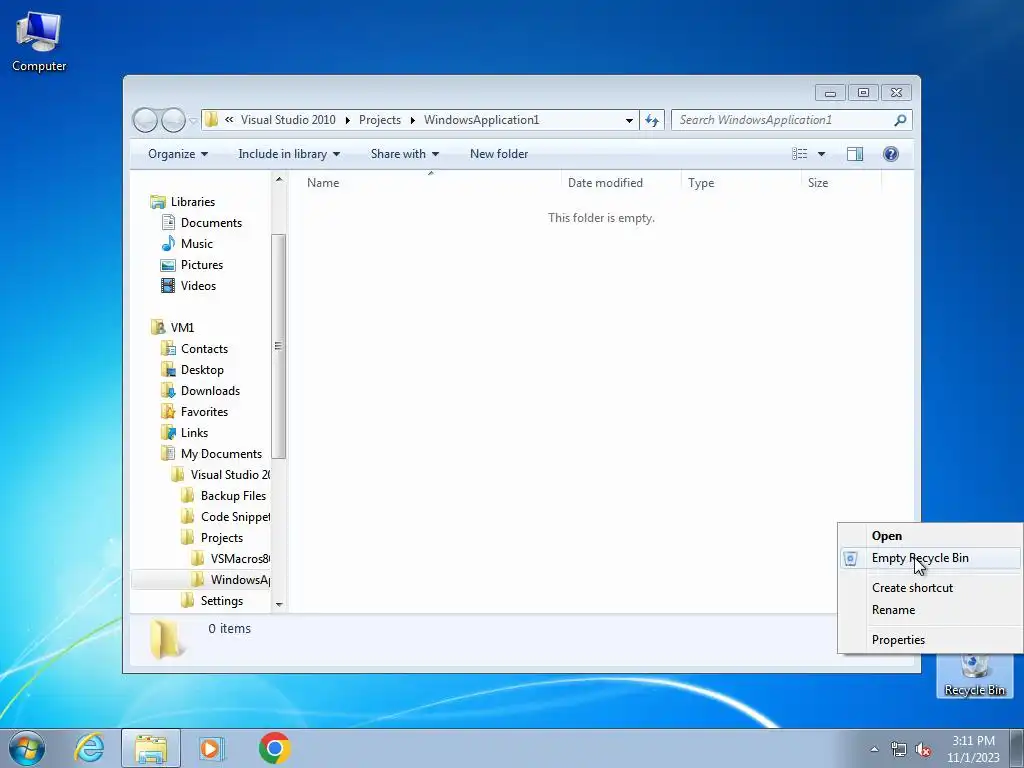1024x768 pixels.
Task: Open Libraries in navigation pane
Action: pos(192,202)
